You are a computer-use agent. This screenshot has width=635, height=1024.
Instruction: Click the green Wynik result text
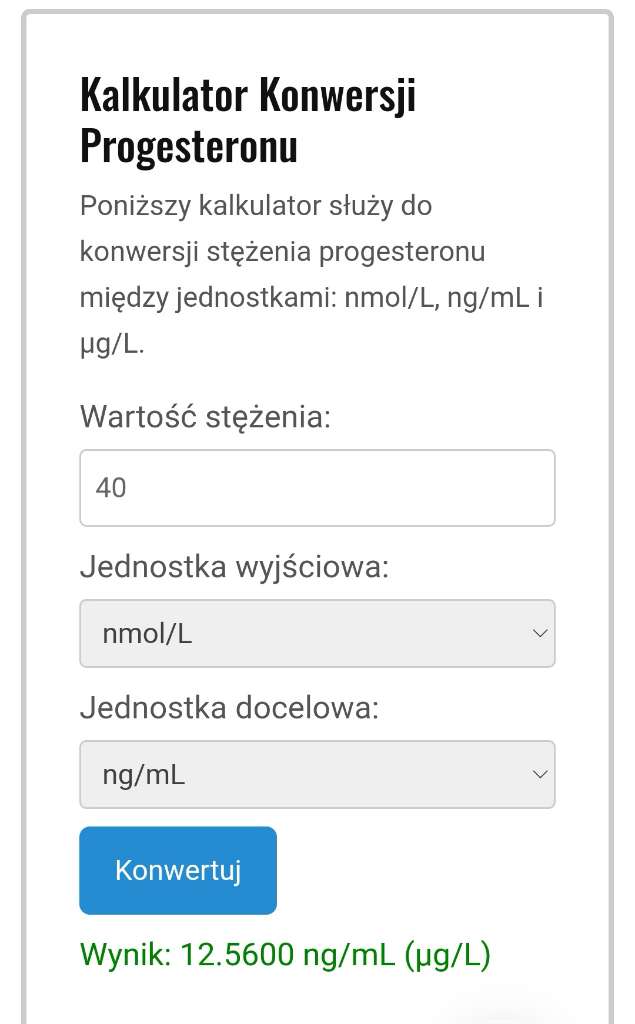[285, 955]
